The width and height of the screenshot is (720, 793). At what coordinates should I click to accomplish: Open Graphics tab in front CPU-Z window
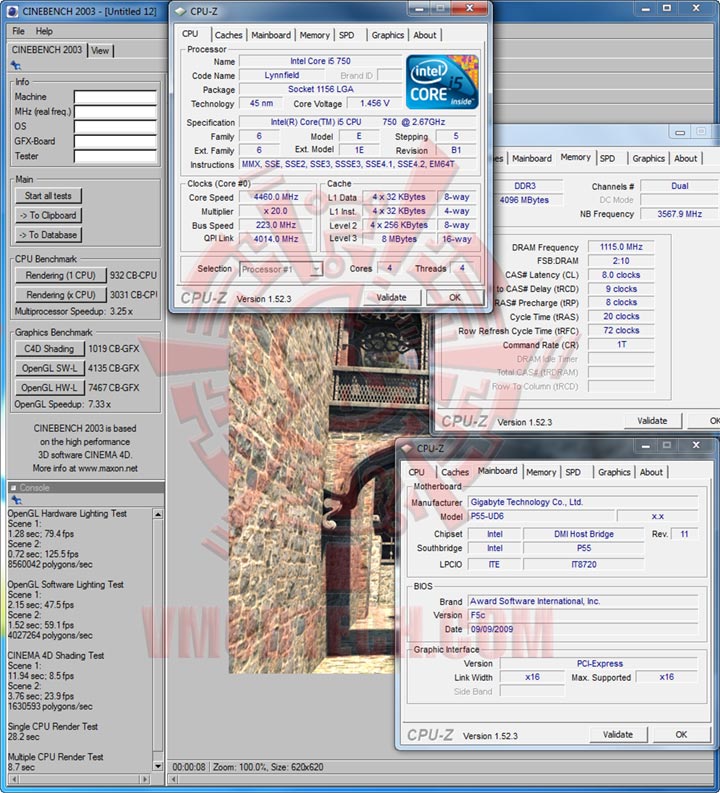point(388,35)
